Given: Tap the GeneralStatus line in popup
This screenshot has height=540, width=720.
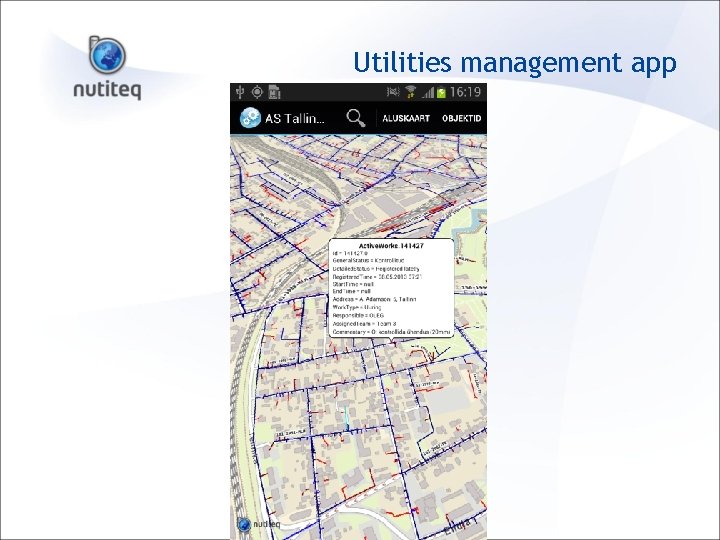Looking at the screenshot, I should coord(368,260).
